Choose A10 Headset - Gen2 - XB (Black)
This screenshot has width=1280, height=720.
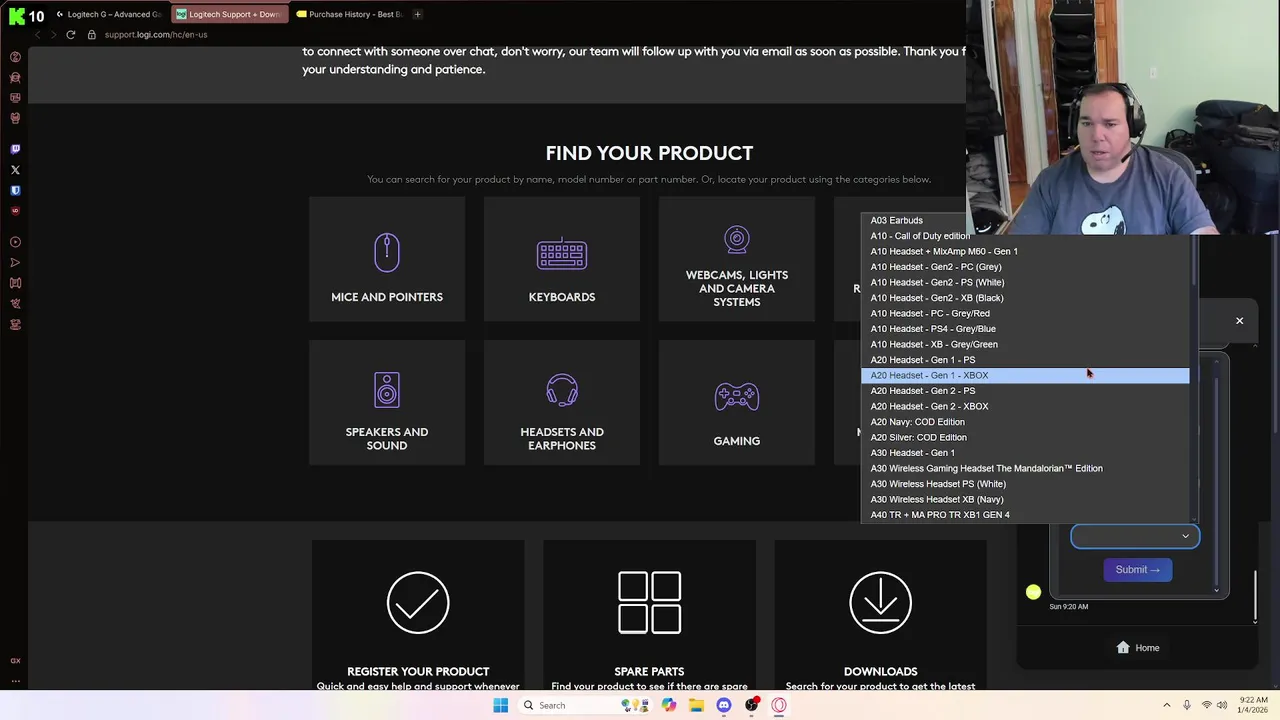1025,298
